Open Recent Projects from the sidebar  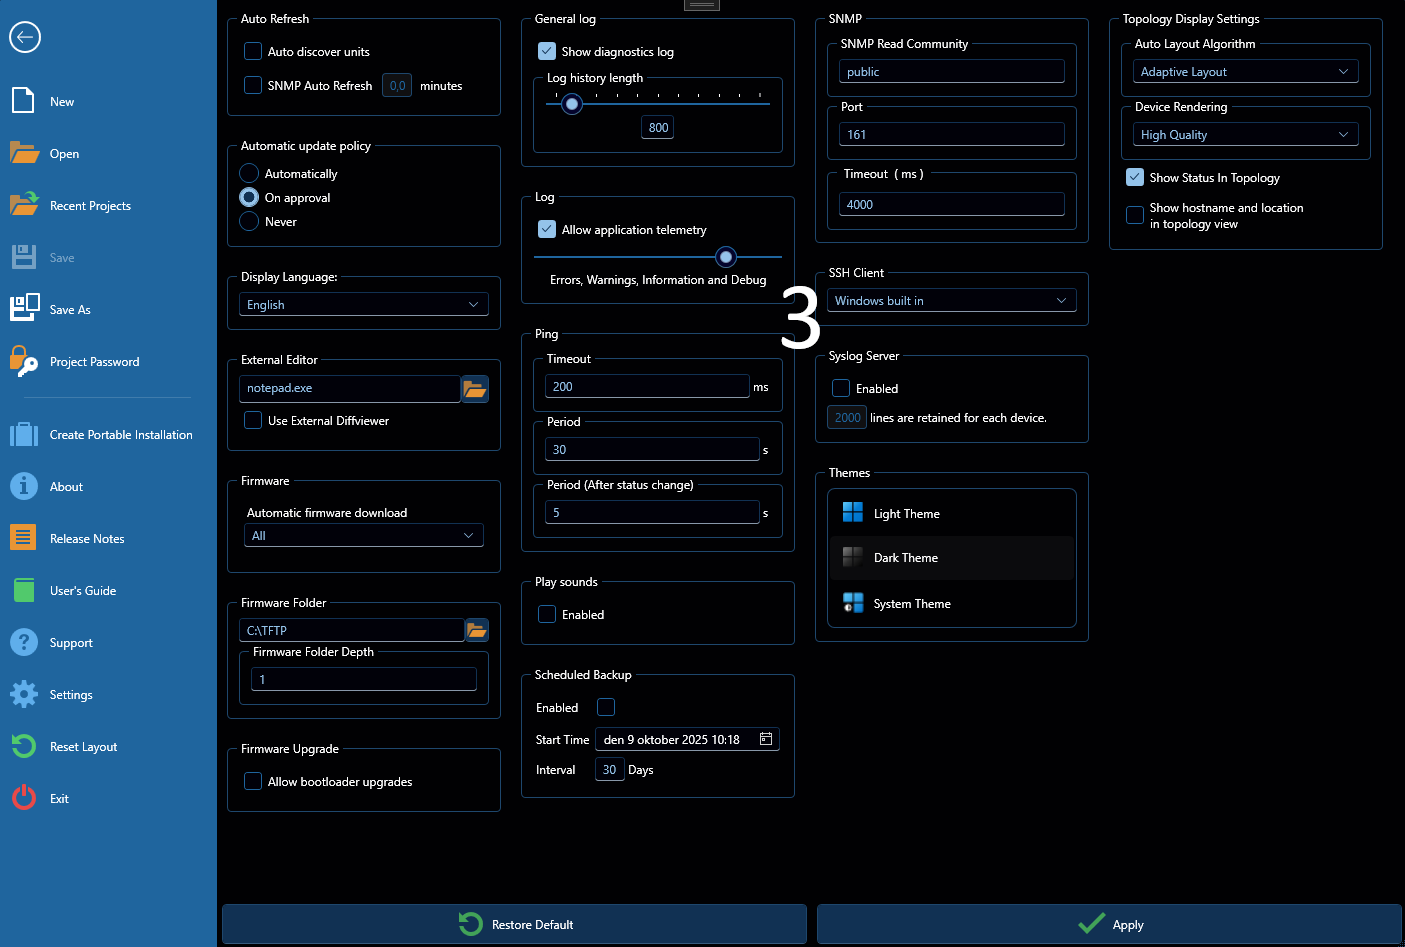[90, 205]
